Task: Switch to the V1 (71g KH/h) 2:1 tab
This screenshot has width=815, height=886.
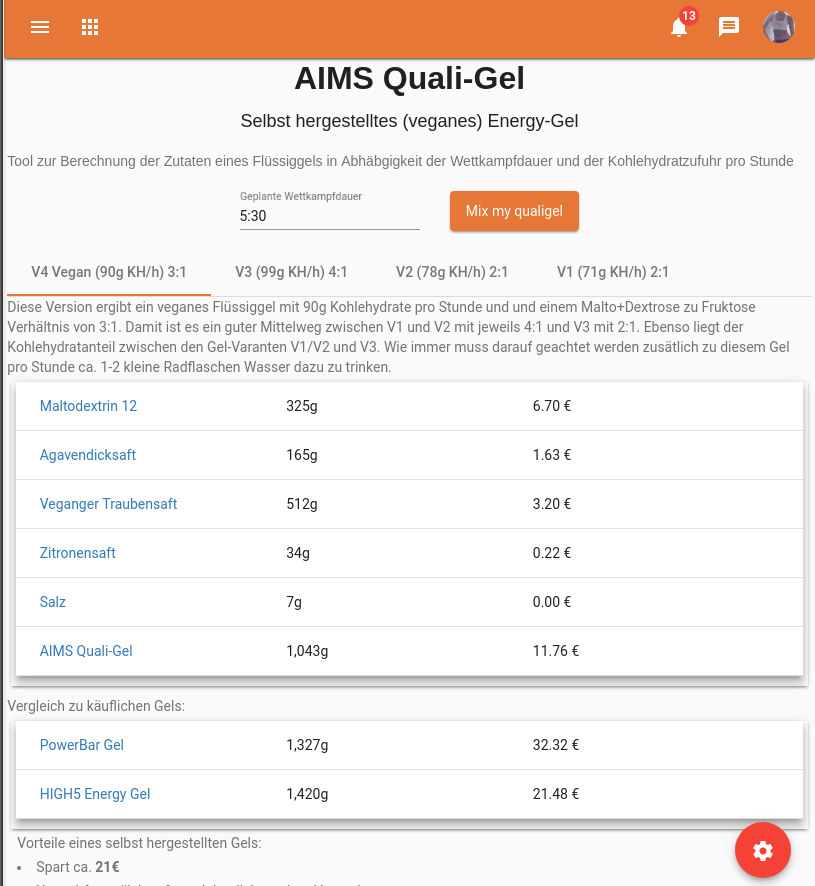Action: pos(613,272)
